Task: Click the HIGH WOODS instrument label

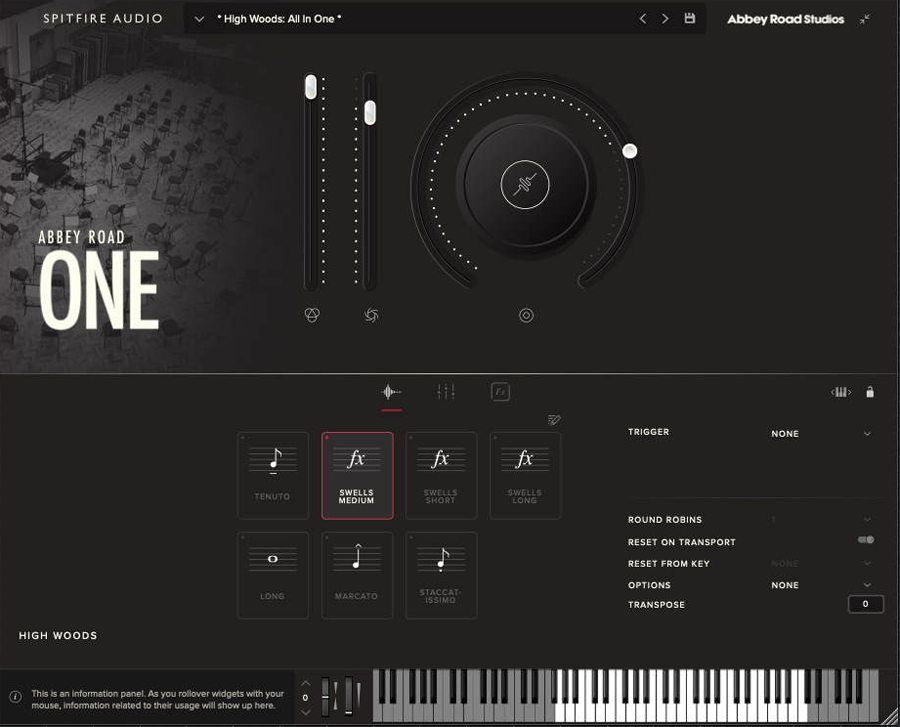Action: pyautogui.click(x=58, y=636)
